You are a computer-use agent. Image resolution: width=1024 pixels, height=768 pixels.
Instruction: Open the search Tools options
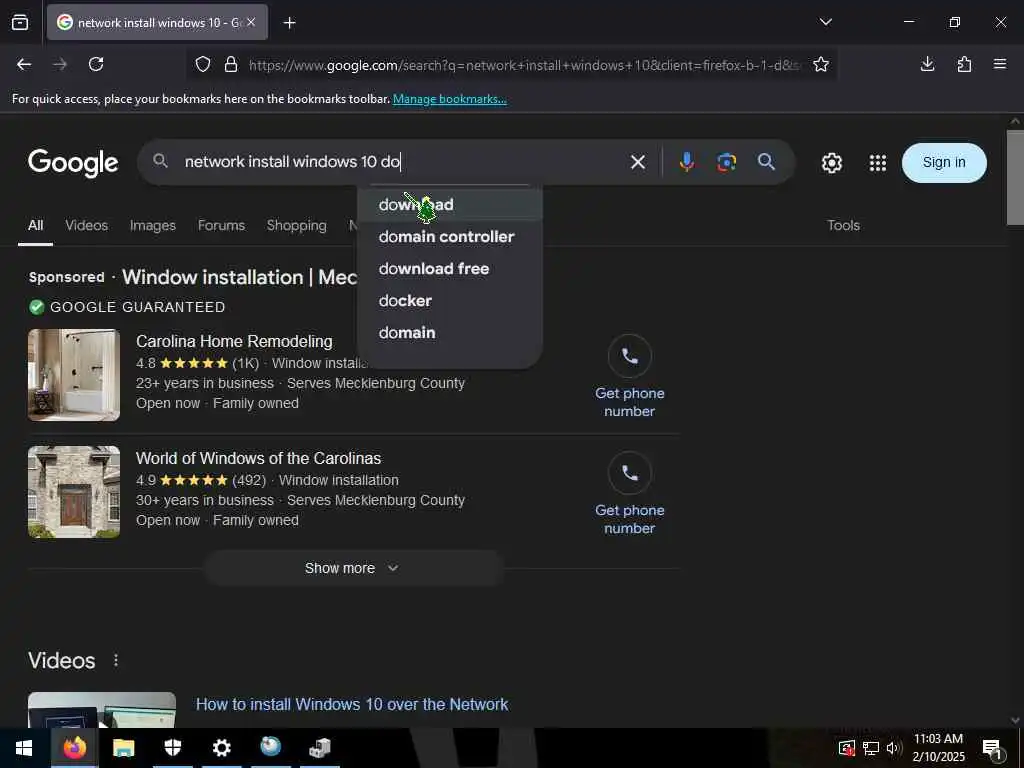pos(843,225)
